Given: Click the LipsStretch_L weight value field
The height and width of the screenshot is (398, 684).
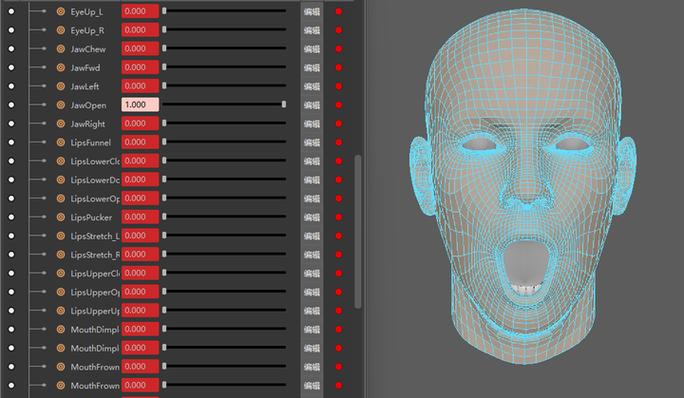Looking at the screenshot, I should (140, 236).
